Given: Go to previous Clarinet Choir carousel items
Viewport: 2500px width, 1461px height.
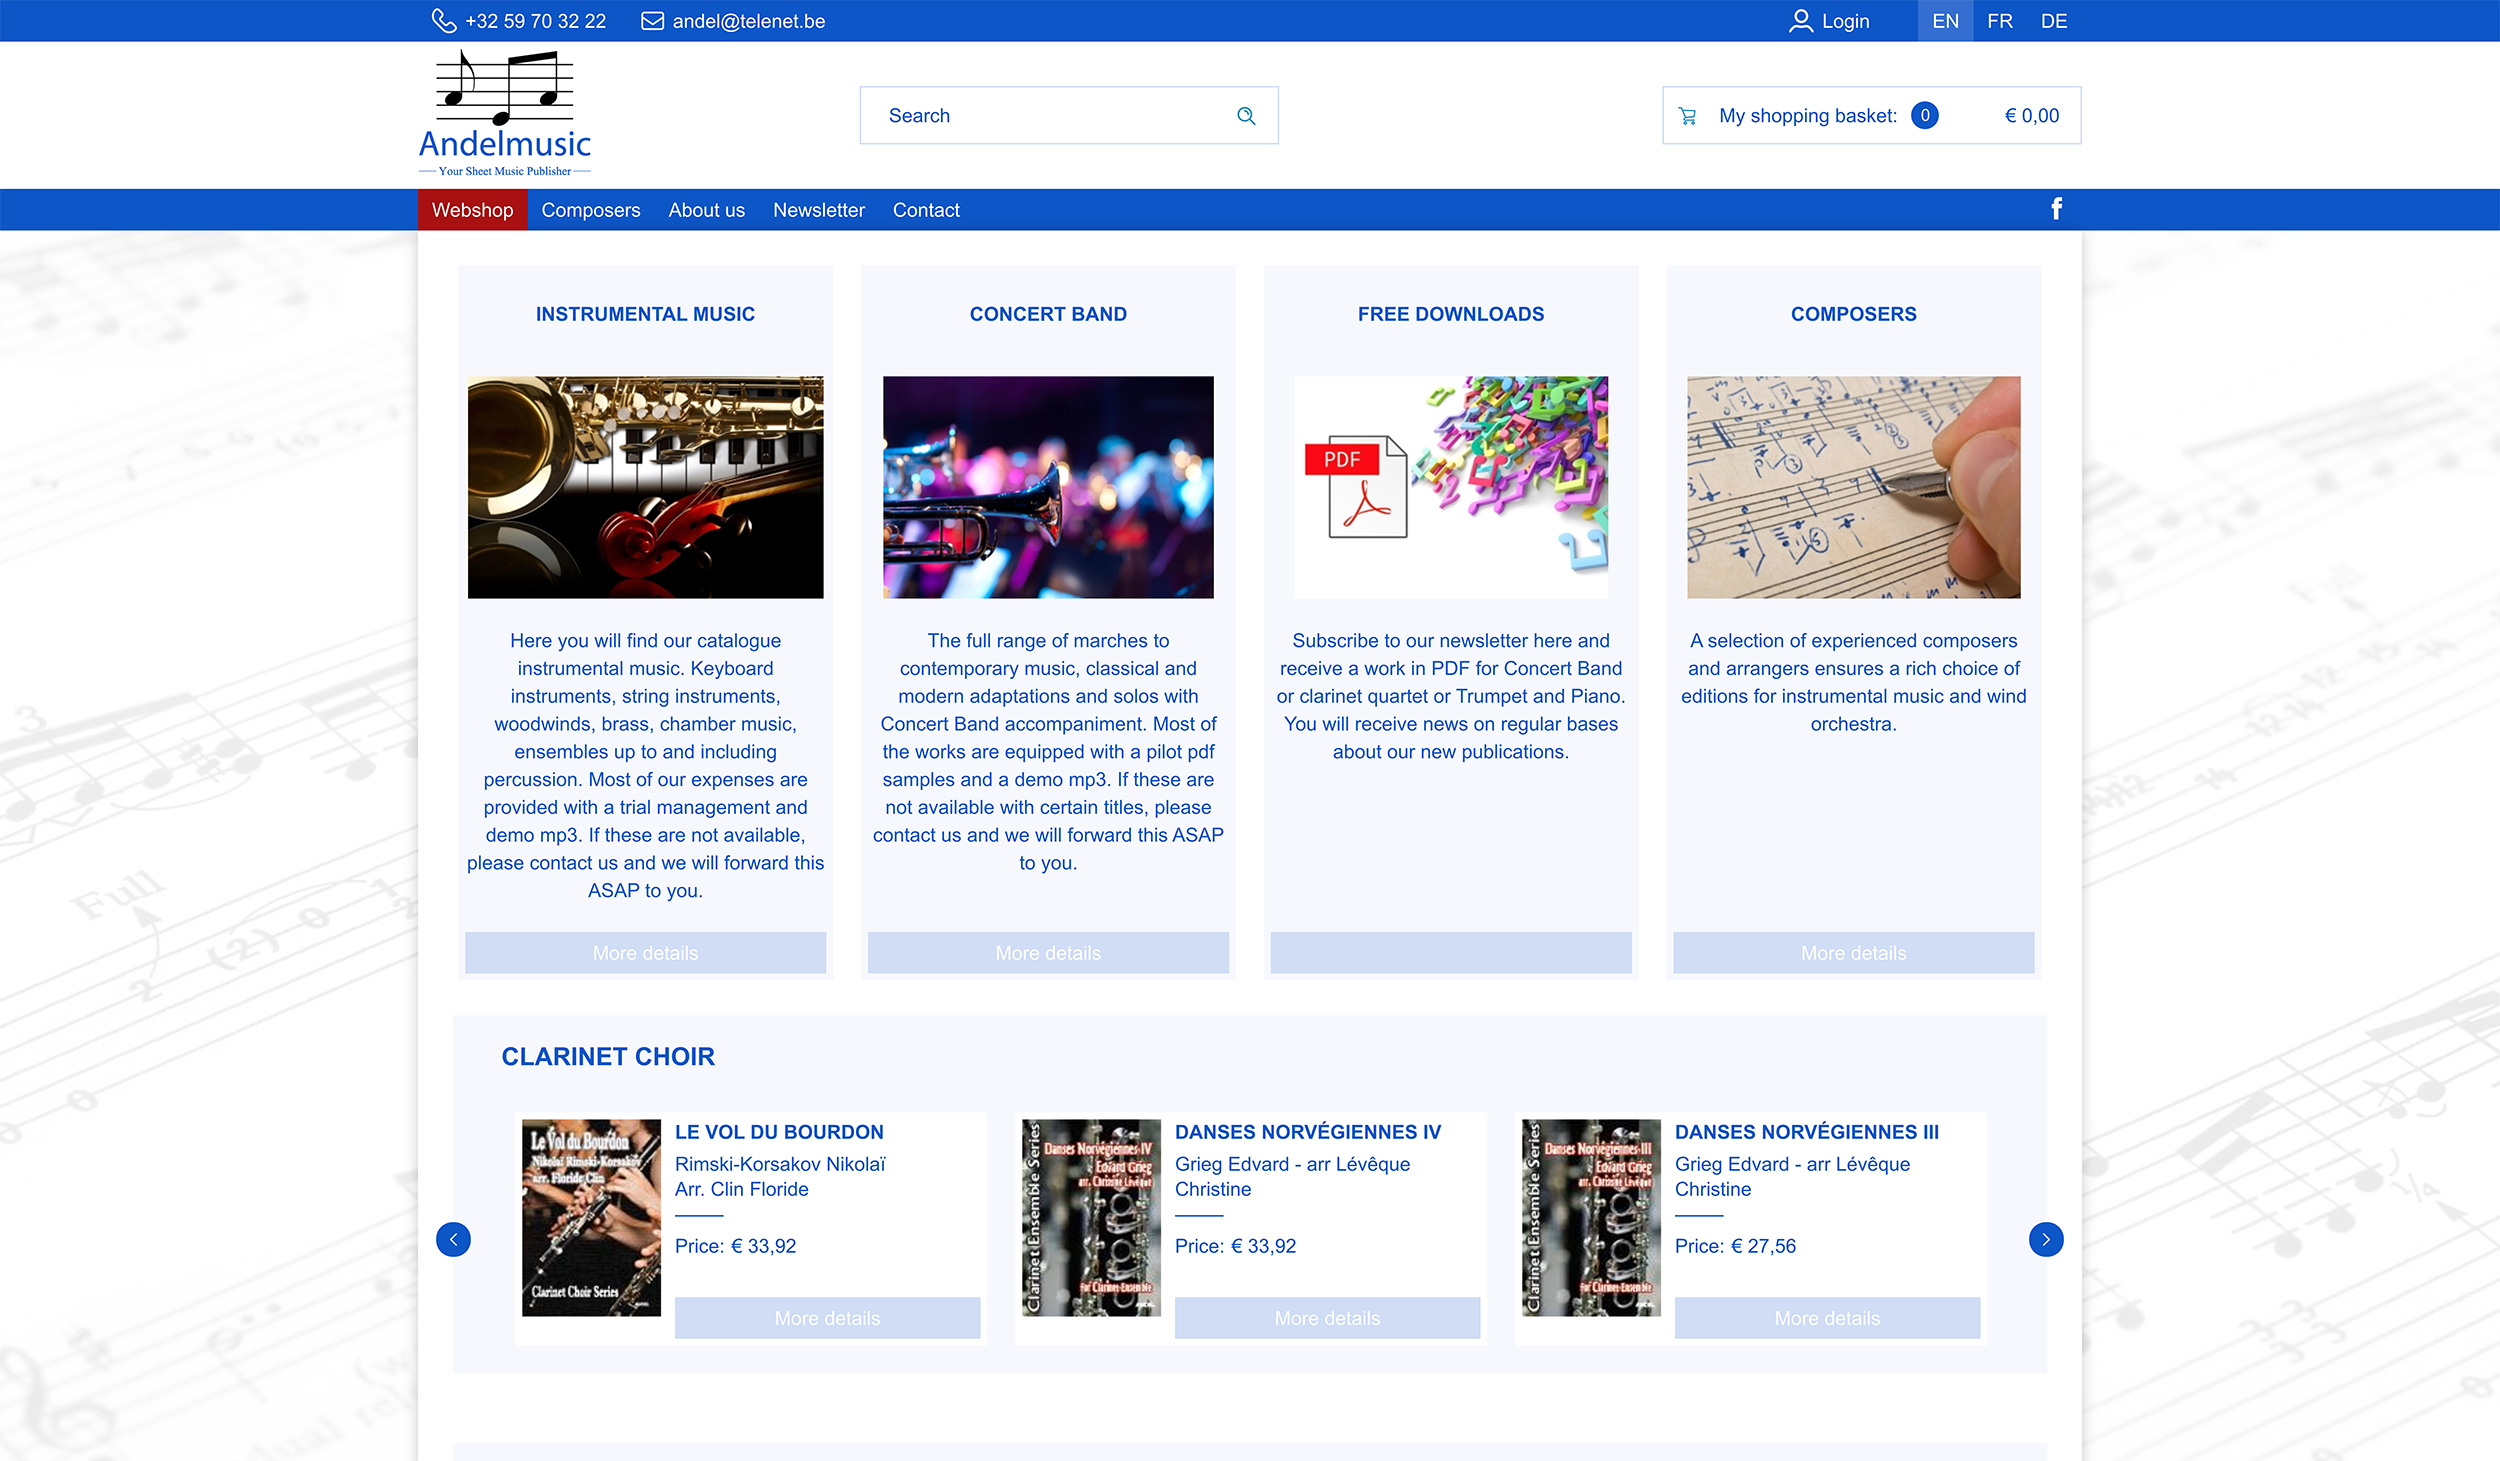Looking at the screenshot, I should pos(453,1239).
